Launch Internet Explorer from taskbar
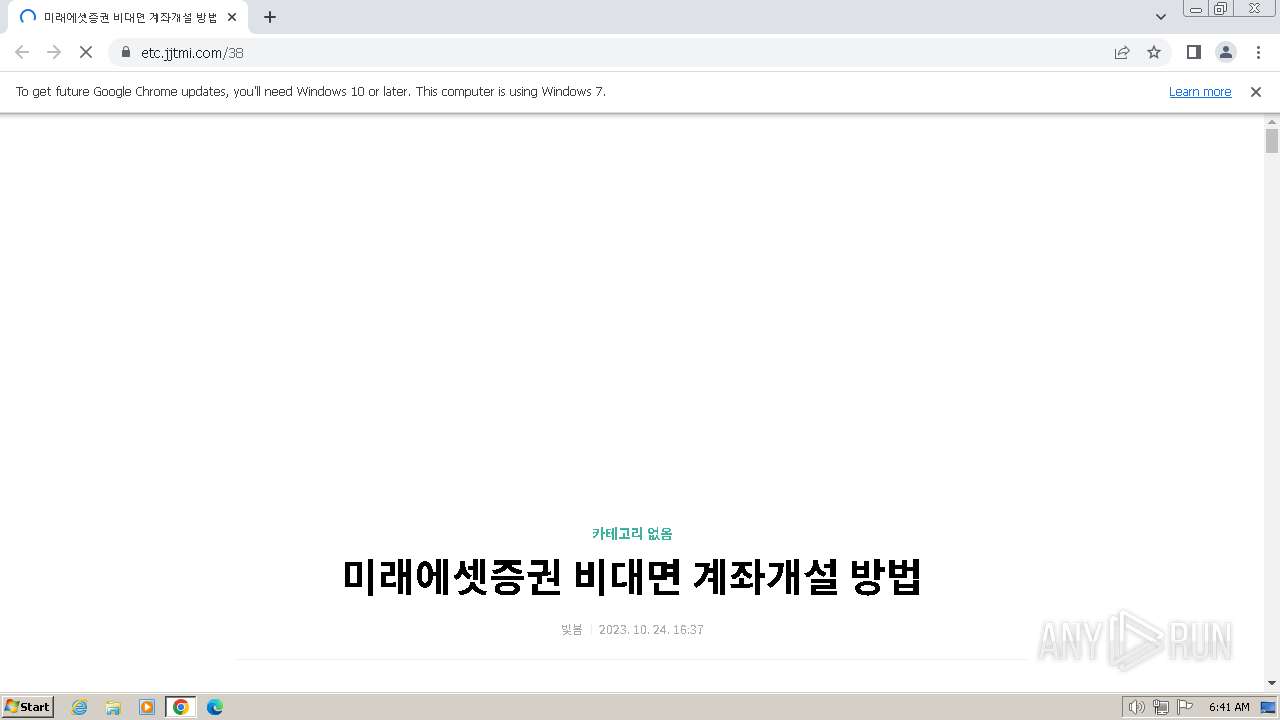This screenshot has height=720, width=1280. [x=80, y=707]
